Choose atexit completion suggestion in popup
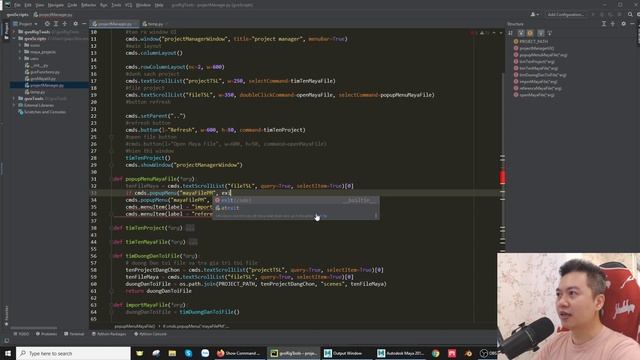This screenshot has height=360, width=640. [296, 208]
